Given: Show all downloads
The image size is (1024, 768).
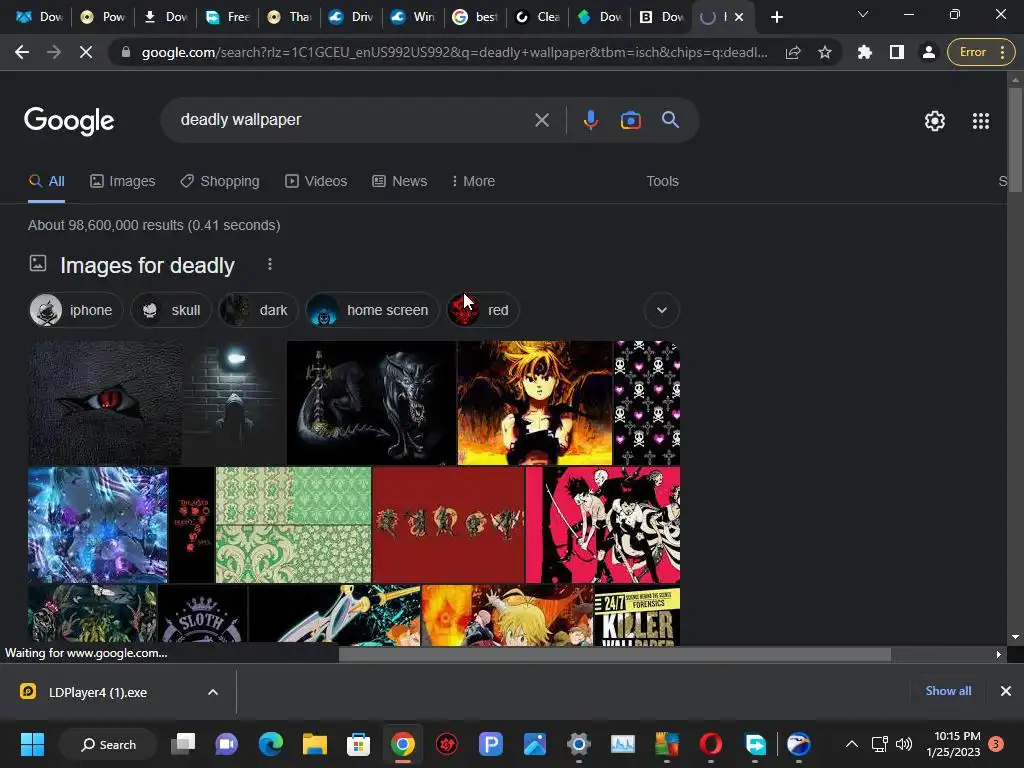Looking at the screenshot, I should (x=948, y=691).
